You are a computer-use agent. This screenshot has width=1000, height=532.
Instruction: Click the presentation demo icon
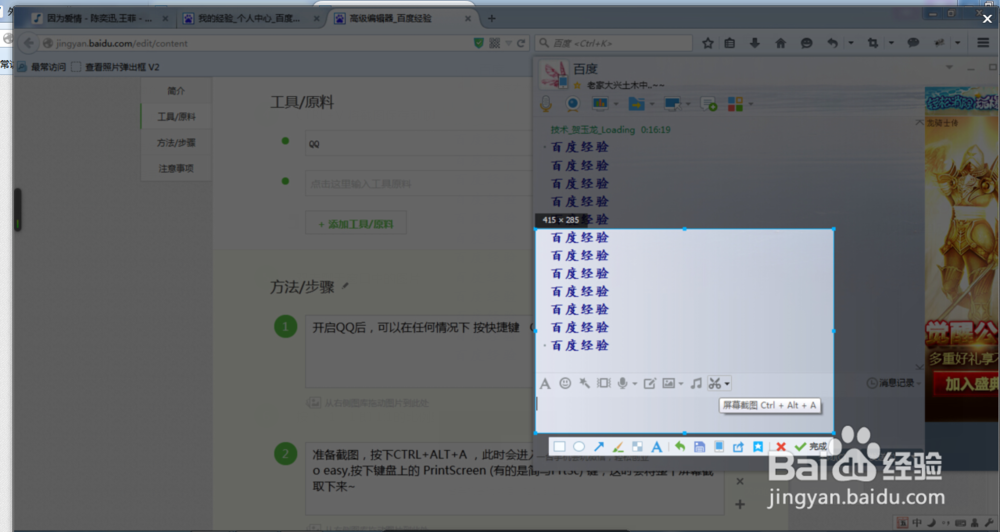pyautogui.click(x=600, y=103)
